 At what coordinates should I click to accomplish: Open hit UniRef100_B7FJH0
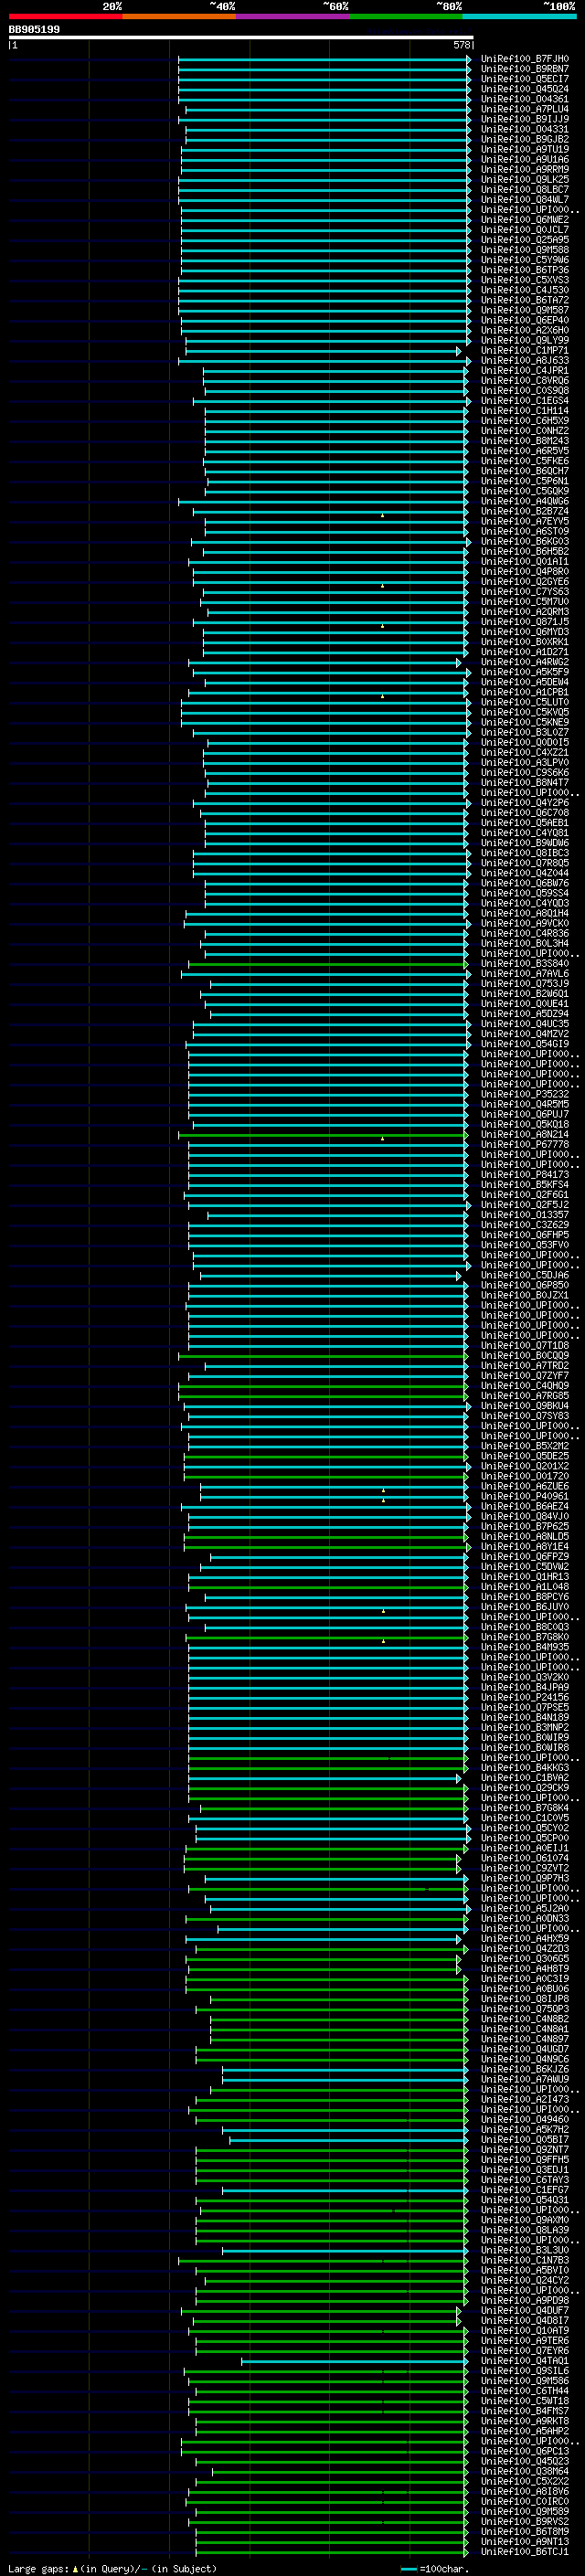click(525, 59)
